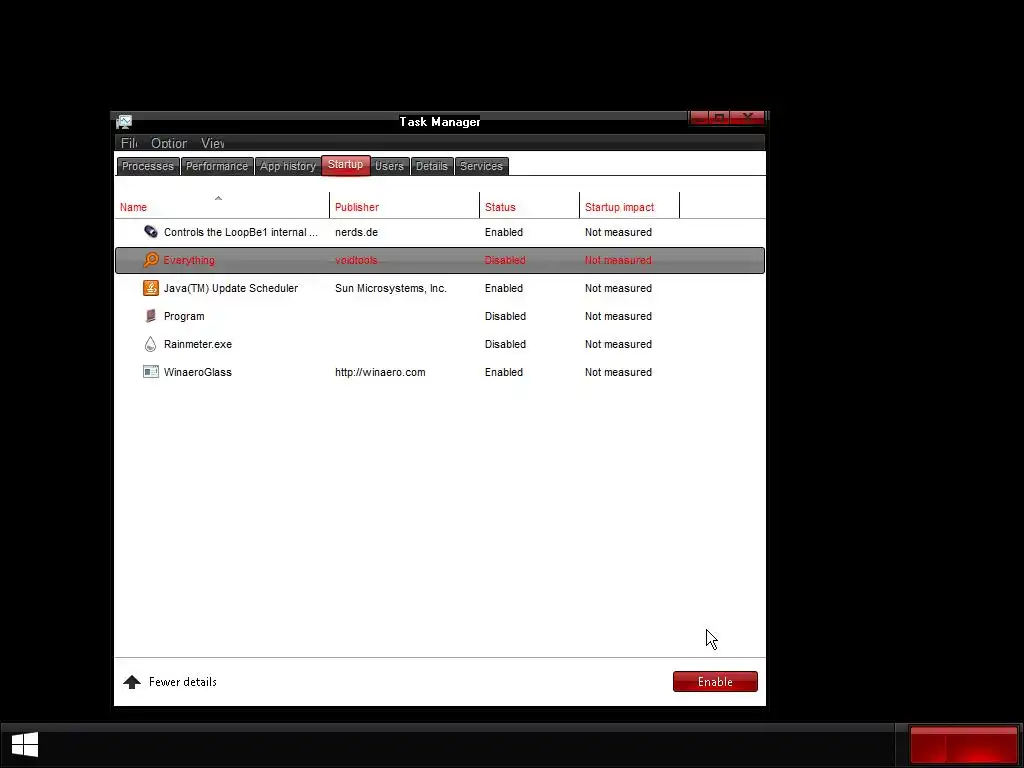Click the nerds.de publisher cell
Screen dimensions: 1024x768
(357, 232)
